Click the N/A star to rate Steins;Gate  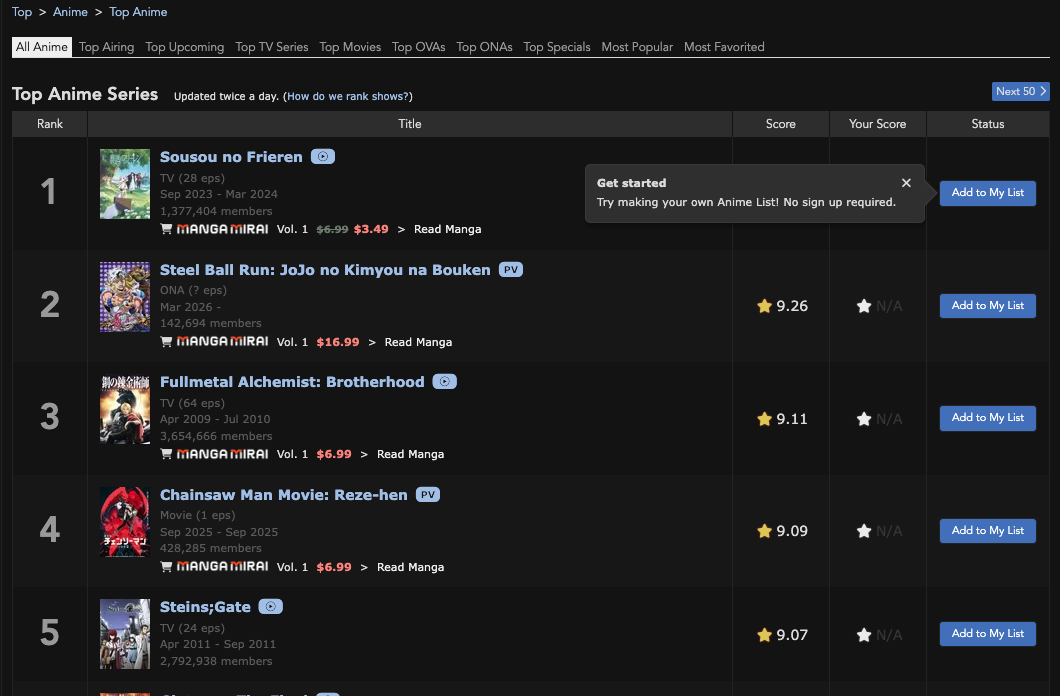point(864,634)
